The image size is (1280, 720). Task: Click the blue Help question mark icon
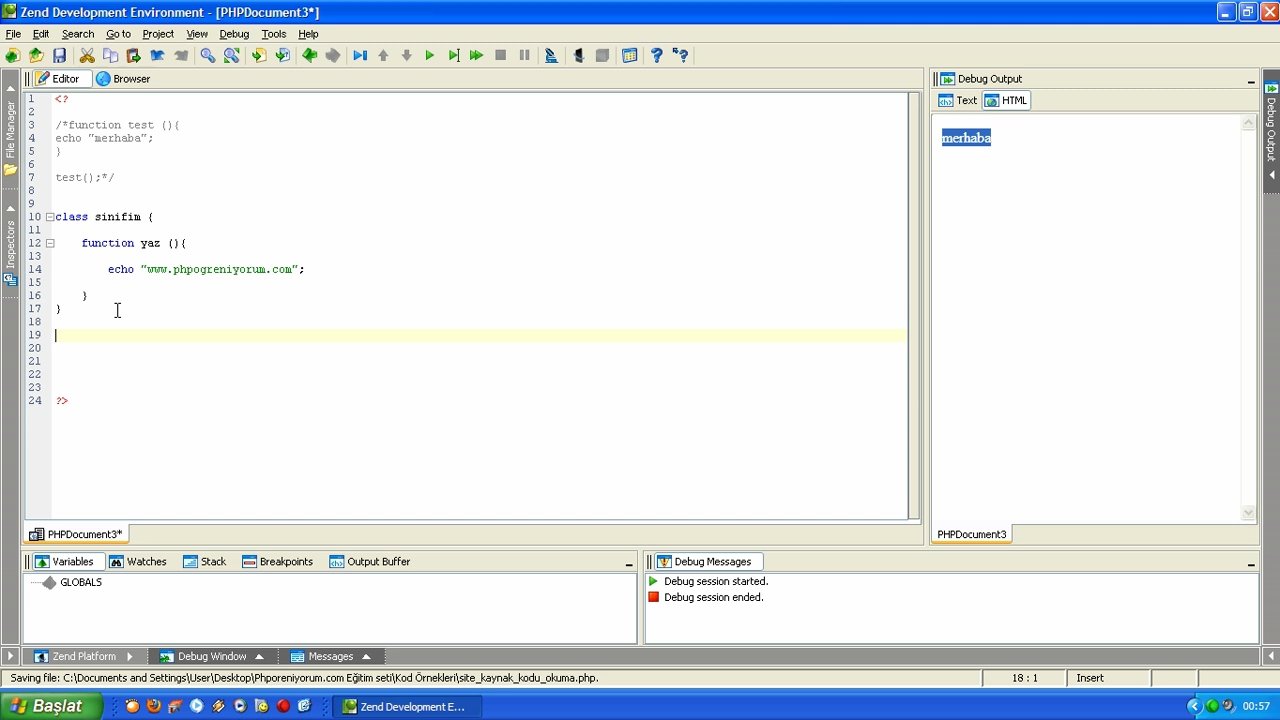[x=656, y=56]
